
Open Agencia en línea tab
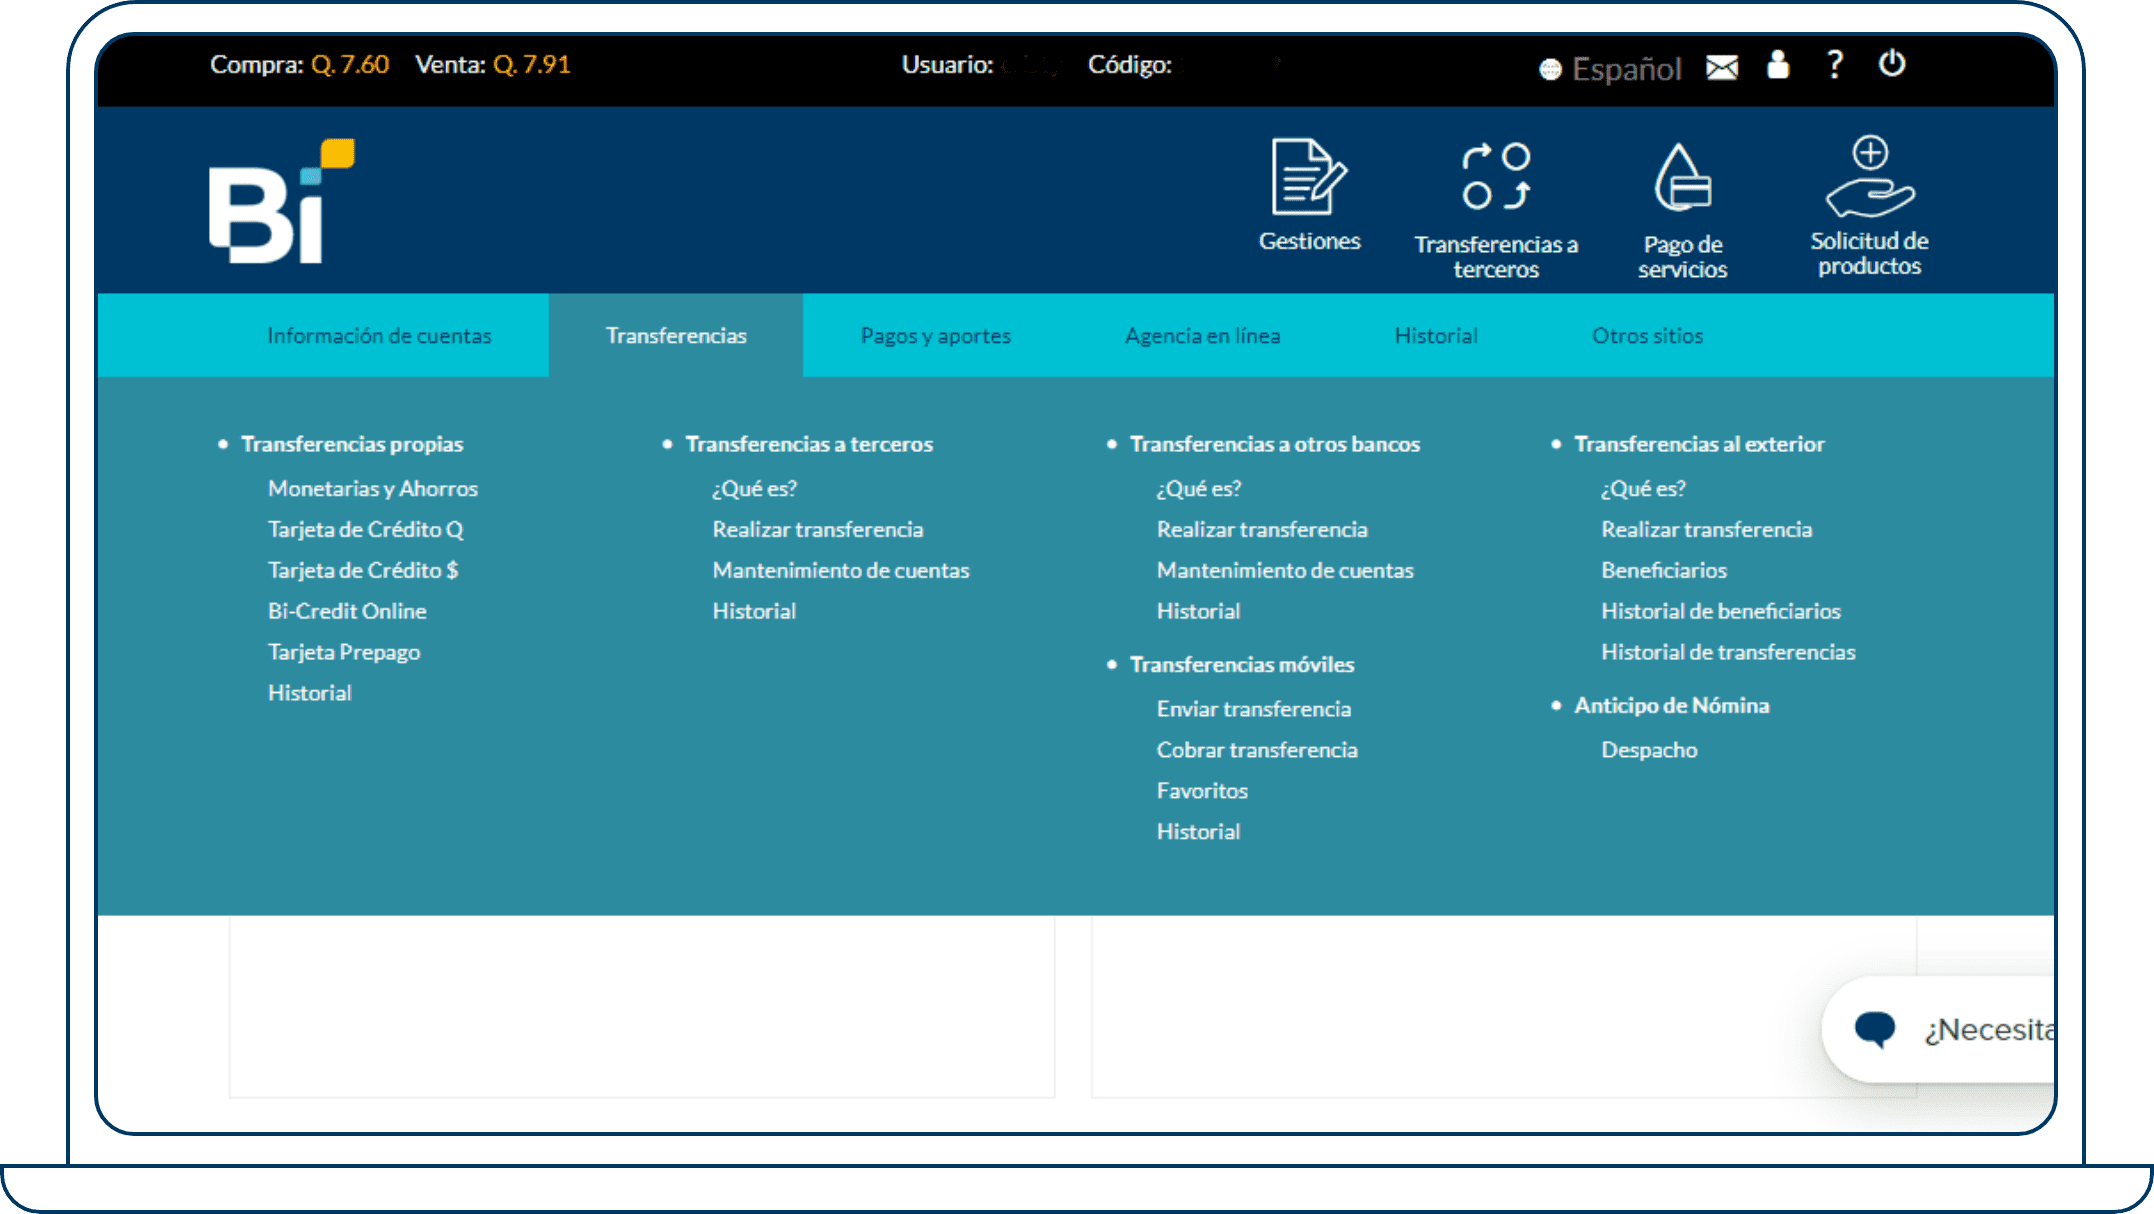(x=1203, y=336)
